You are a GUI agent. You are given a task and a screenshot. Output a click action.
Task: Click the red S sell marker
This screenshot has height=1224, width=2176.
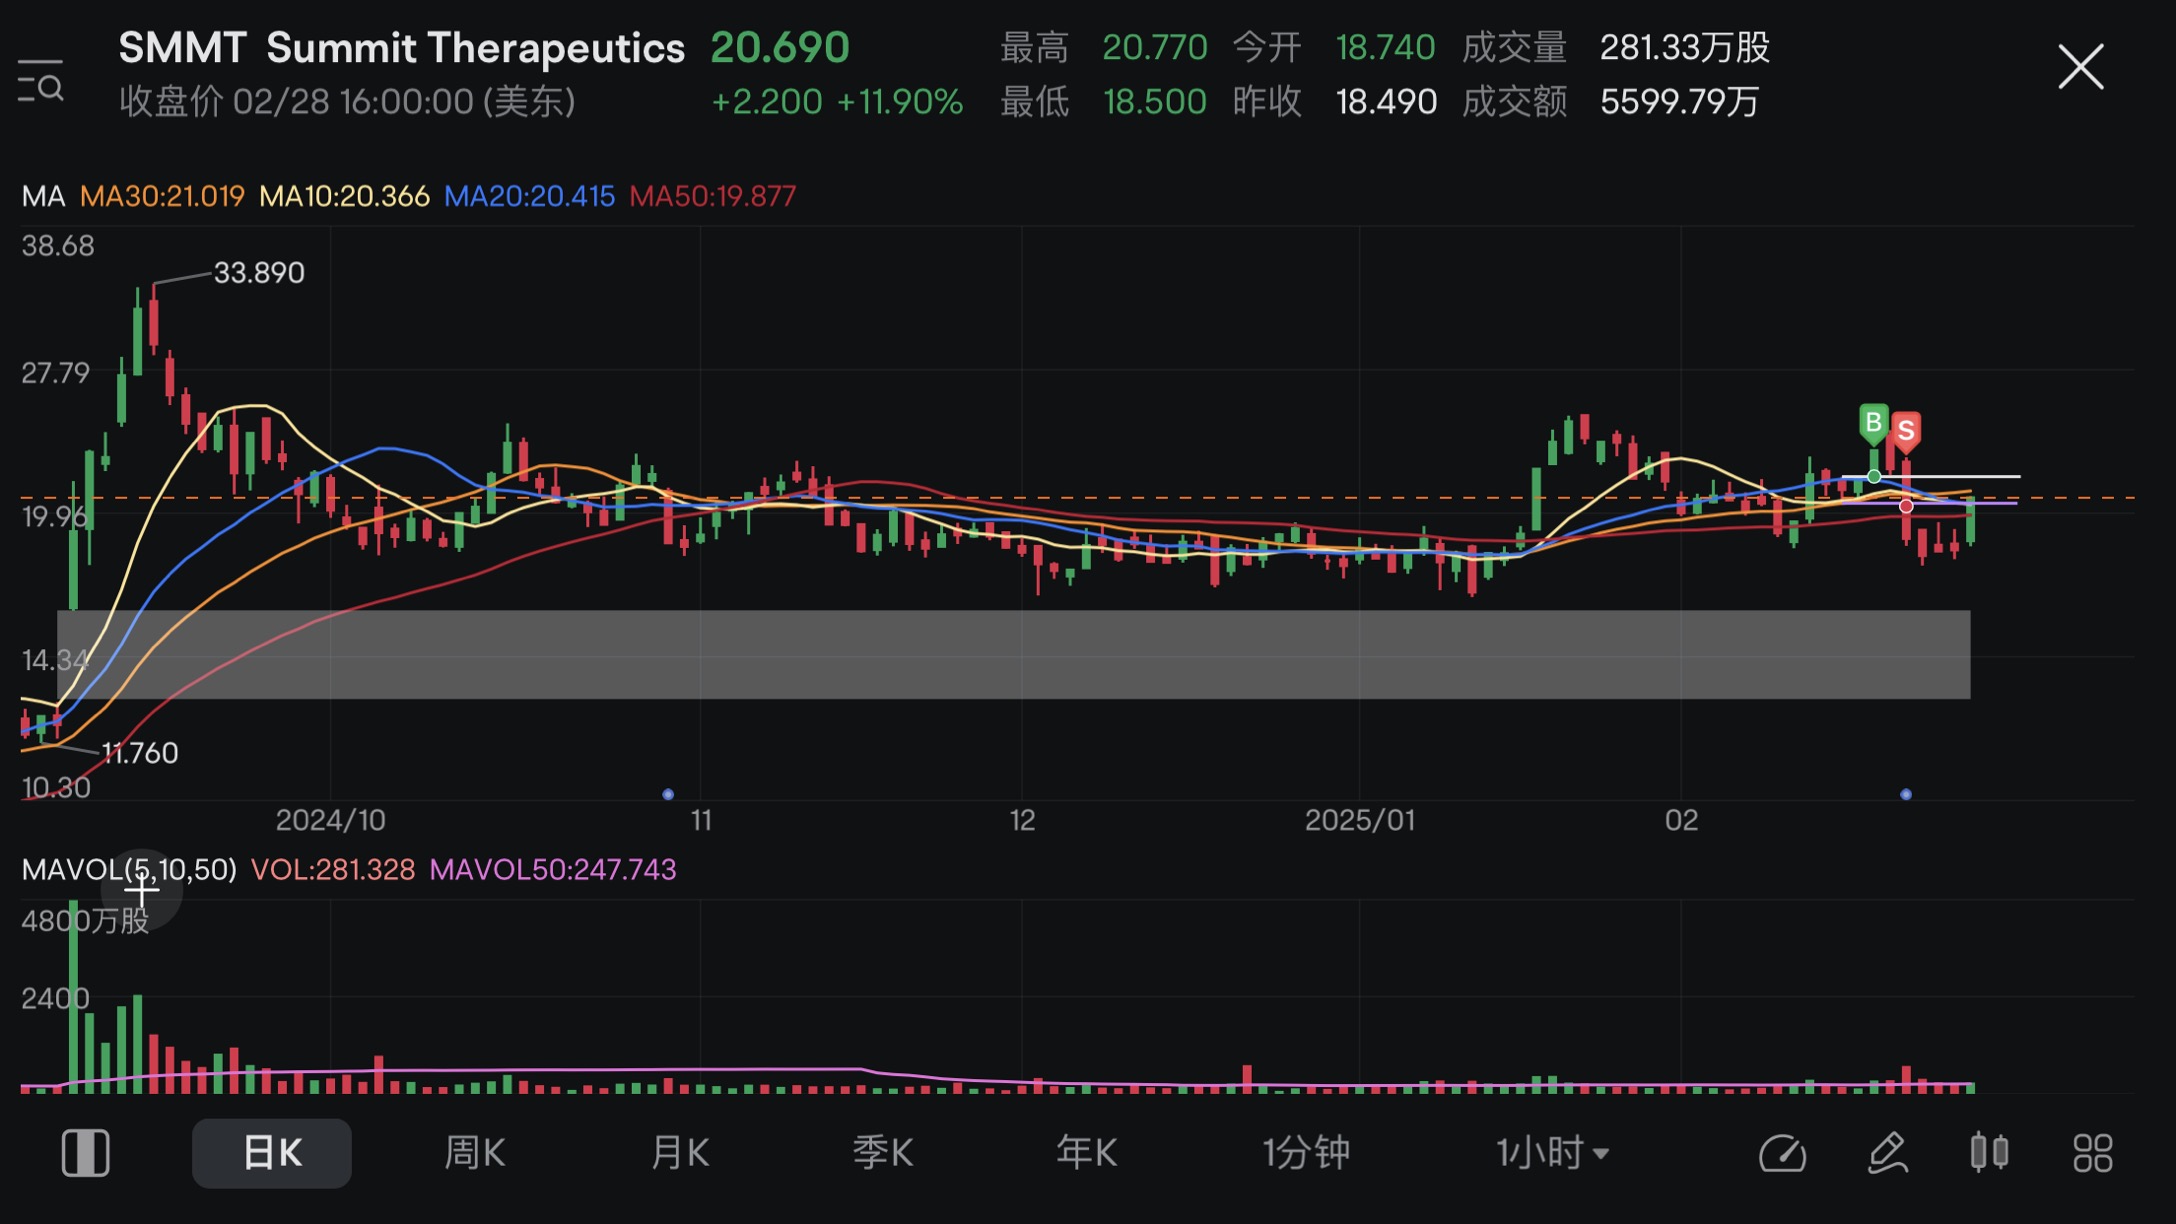click(x=1906, y=432)
